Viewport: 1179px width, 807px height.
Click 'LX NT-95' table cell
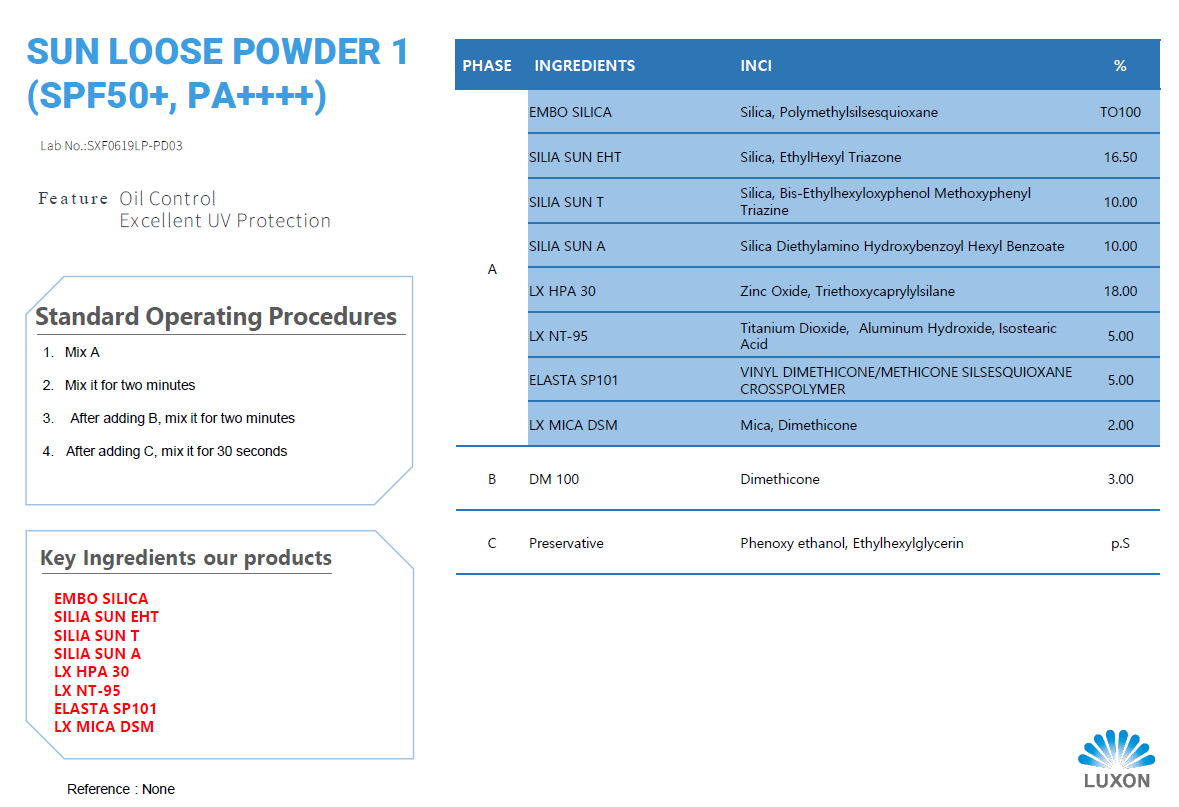(x=558, y=336)
